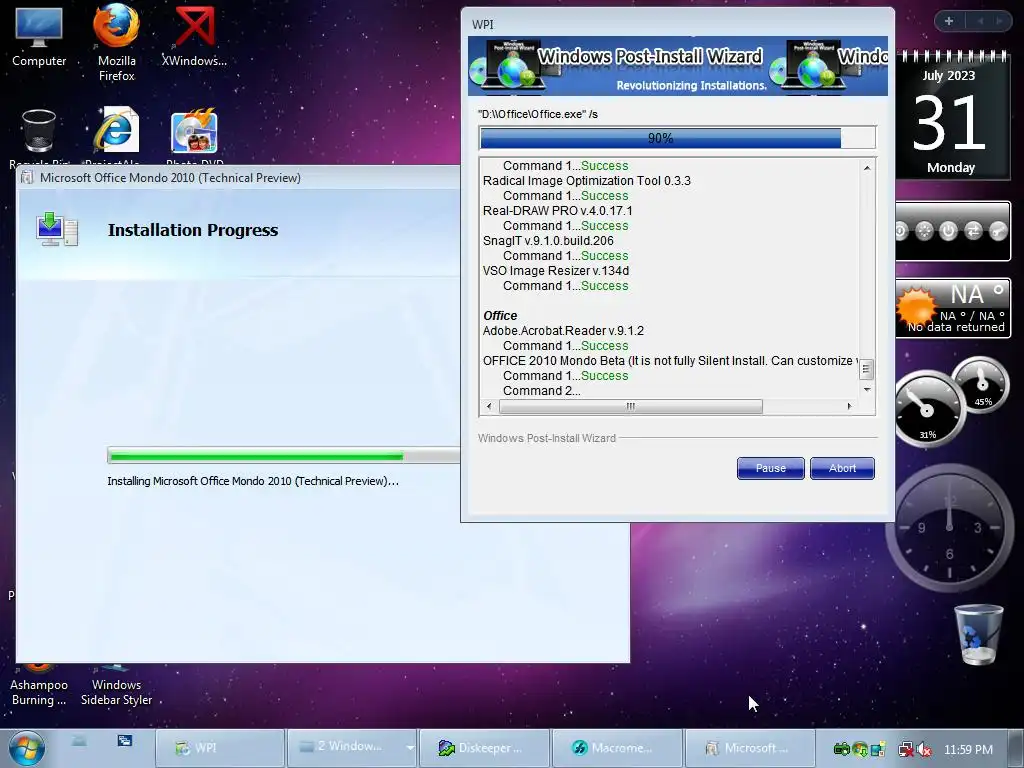Screen dimensions: 1024x768
Task: Click the sidebar next-page arrow
Action: pos(999,21)
